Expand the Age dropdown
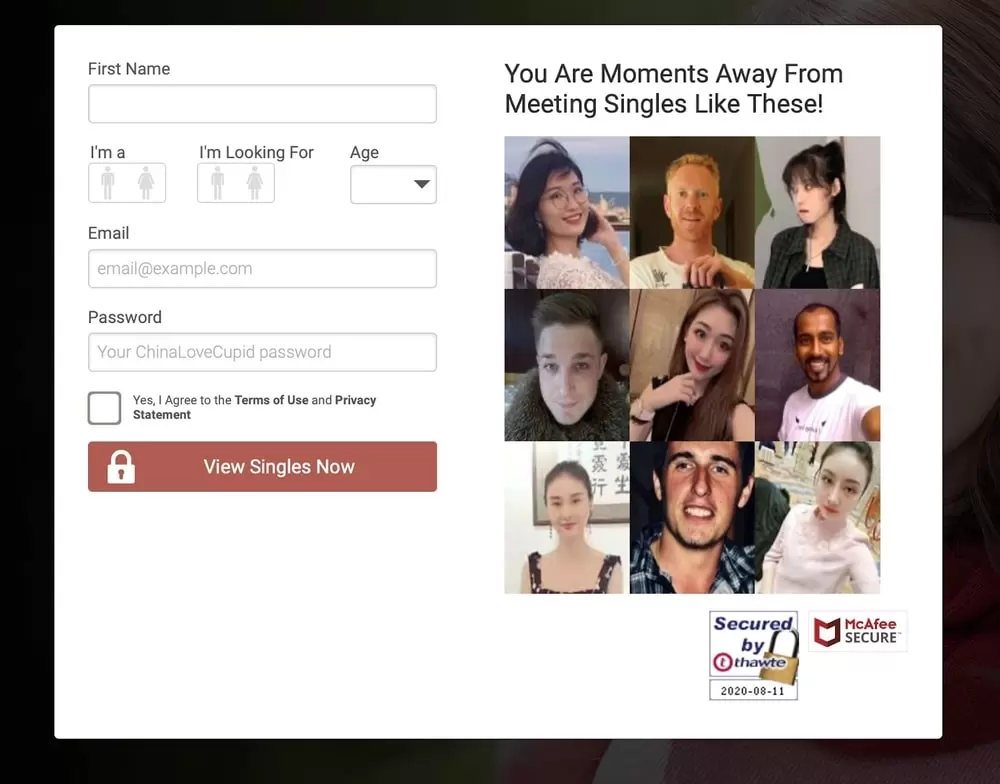 pos(393,184)
